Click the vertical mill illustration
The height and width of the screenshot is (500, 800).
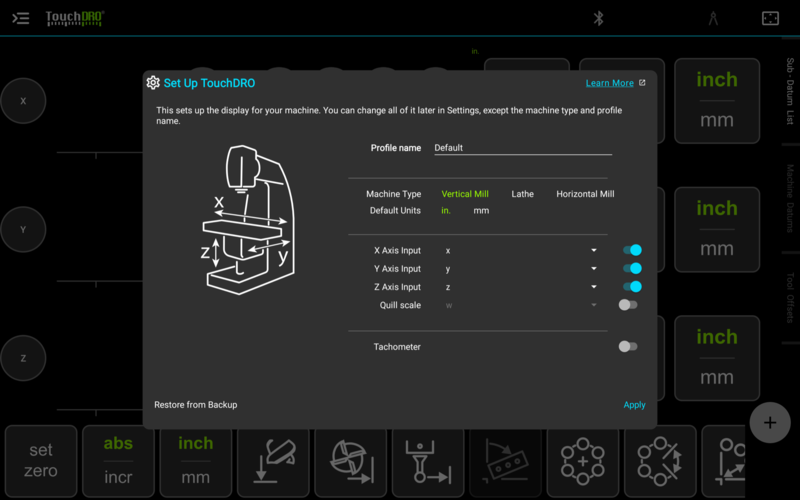247,220
